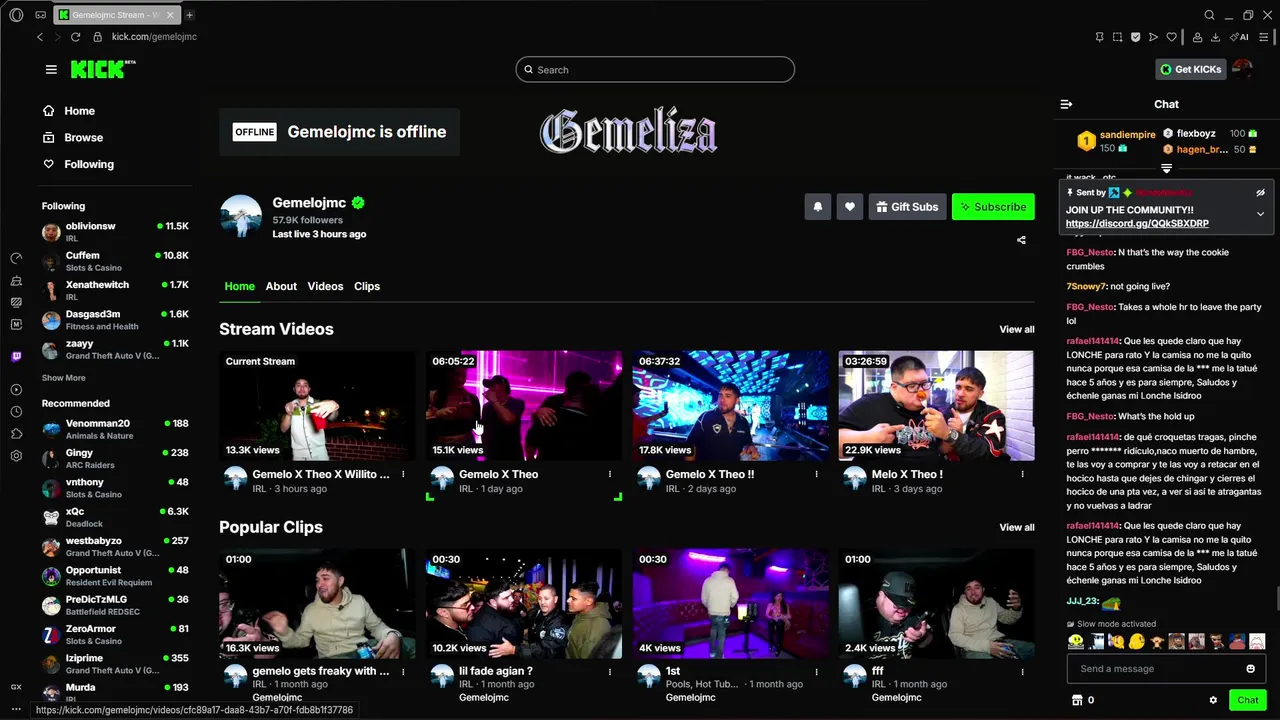Open the browser AI button in the toolbar
Screen dimensions: 1280x720
point(1240,37)
